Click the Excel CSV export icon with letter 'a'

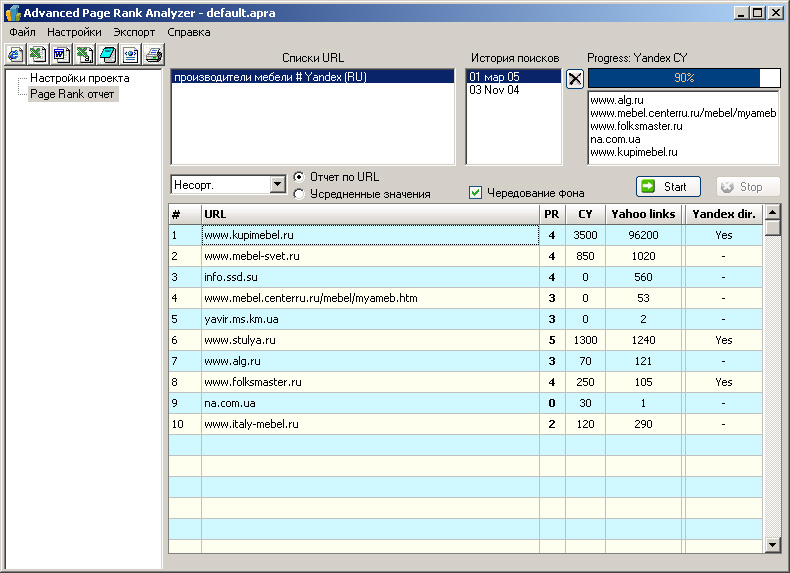point(85,54)
